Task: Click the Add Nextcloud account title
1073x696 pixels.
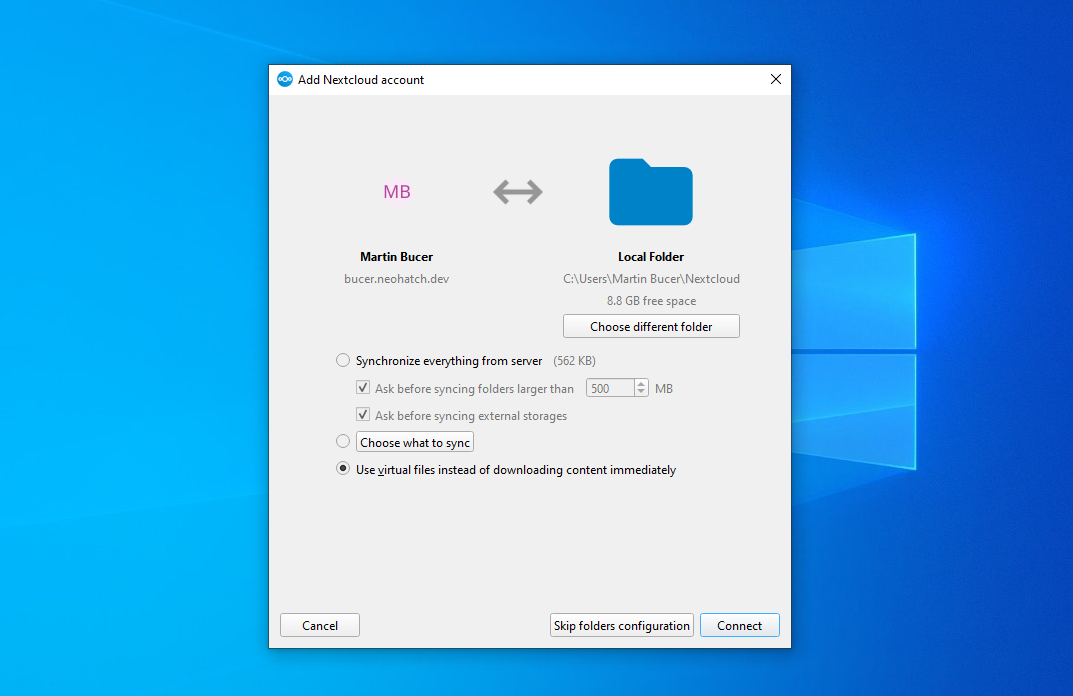Action: click(361, 79)
